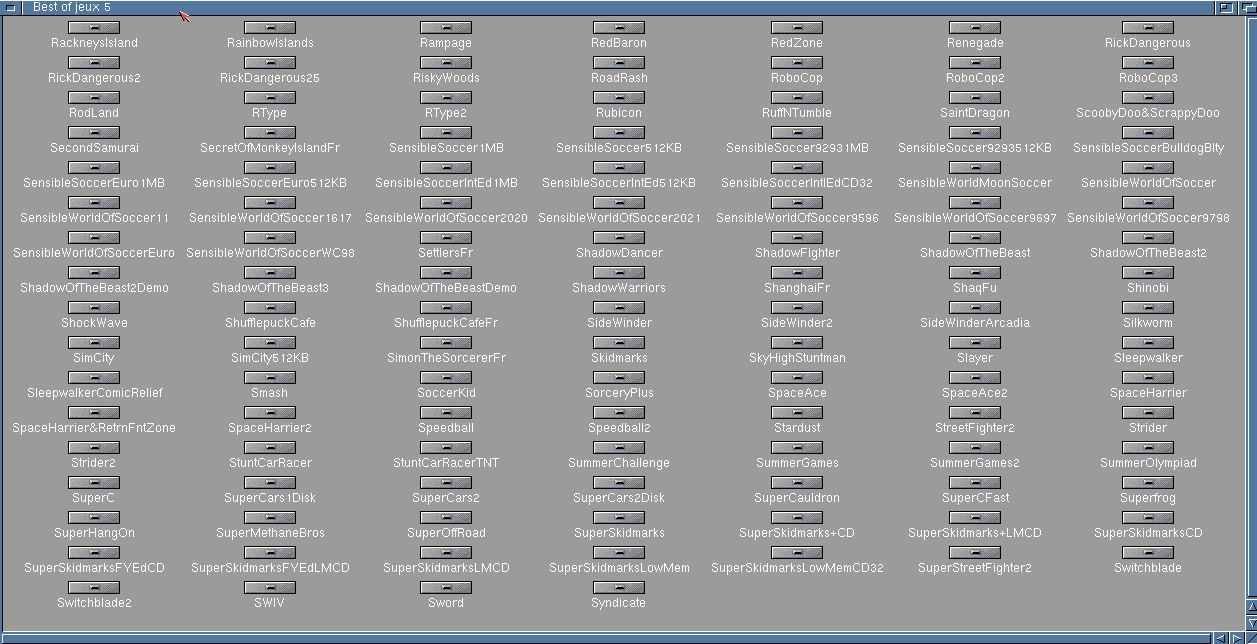Click the RodLand drawer icon
This screenshot has width=1257, height=644.
pyautogui.click(x=94, y=98)
